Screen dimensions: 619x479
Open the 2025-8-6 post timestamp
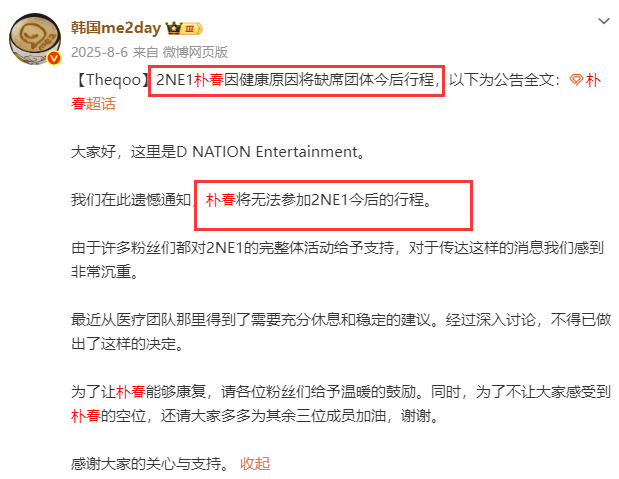point(99,52)
